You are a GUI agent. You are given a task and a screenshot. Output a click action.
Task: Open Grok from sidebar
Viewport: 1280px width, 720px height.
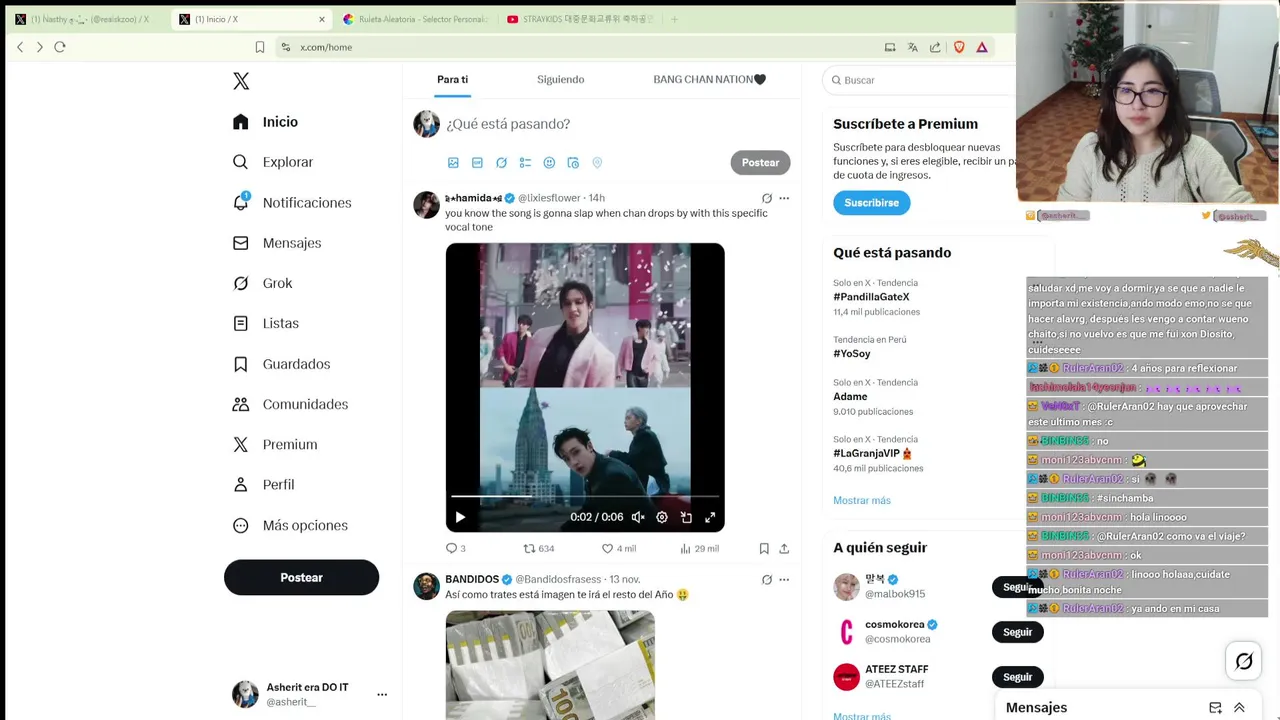[262, 283]
